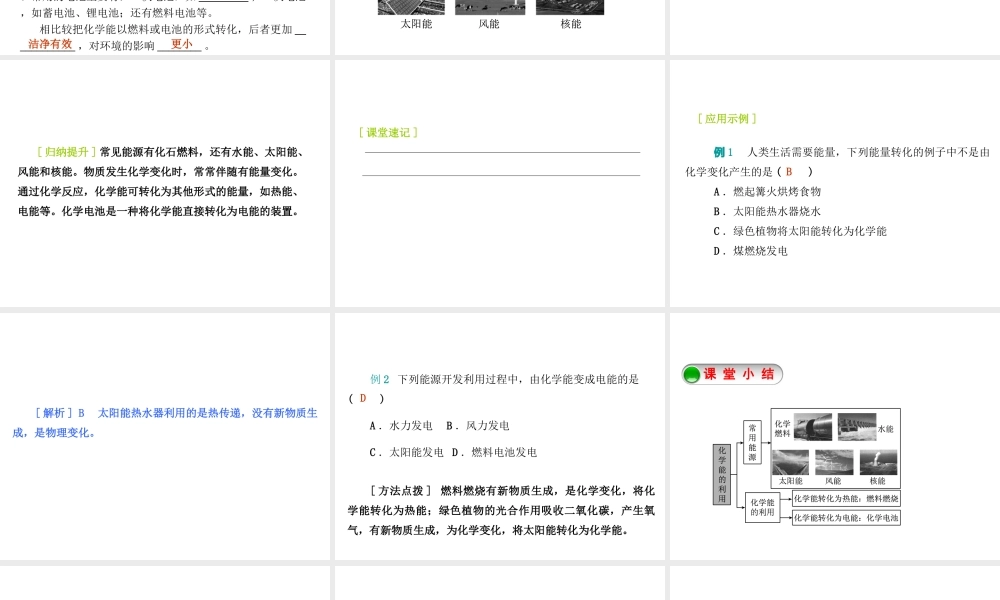Screen dimensions: 1000x600
Task: Click the [归纳提升] heading
Action: click(x=66, y=152)
